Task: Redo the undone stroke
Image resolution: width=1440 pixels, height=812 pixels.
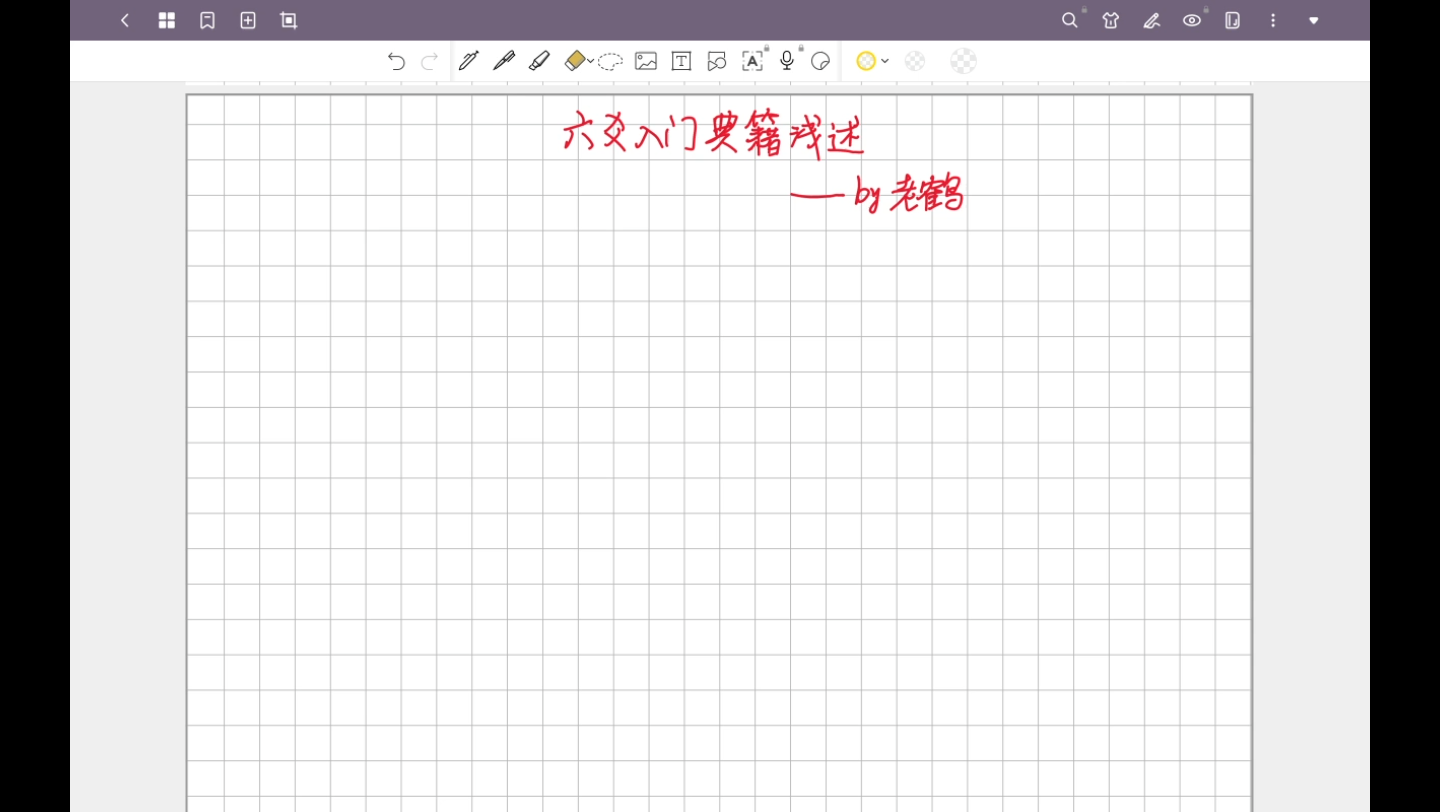Action: pyautogui.click(x=430, y=61)
